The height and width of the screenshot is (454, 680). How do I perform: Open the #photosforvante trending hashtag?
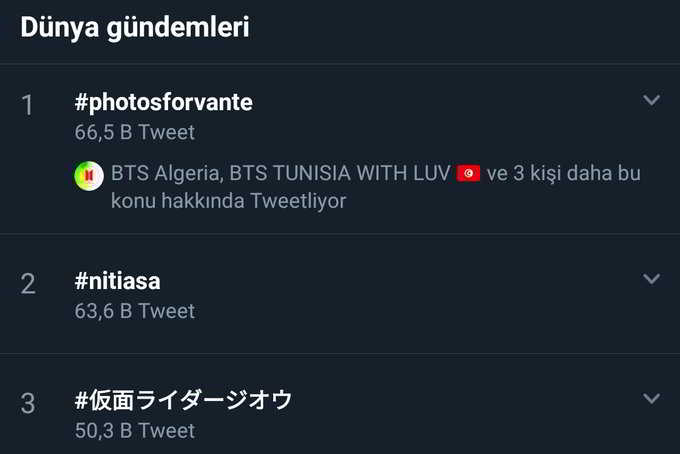pyautogui.click(x=163, y=102)
